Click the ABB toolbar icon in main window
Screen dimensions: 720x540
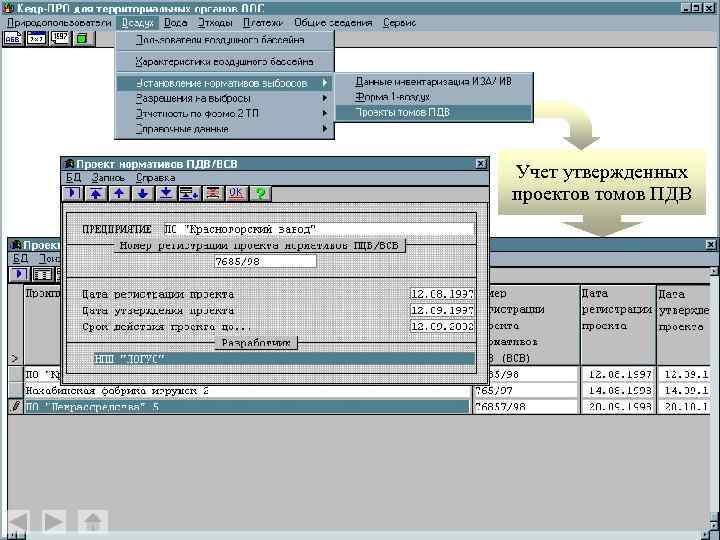[12, 39]
